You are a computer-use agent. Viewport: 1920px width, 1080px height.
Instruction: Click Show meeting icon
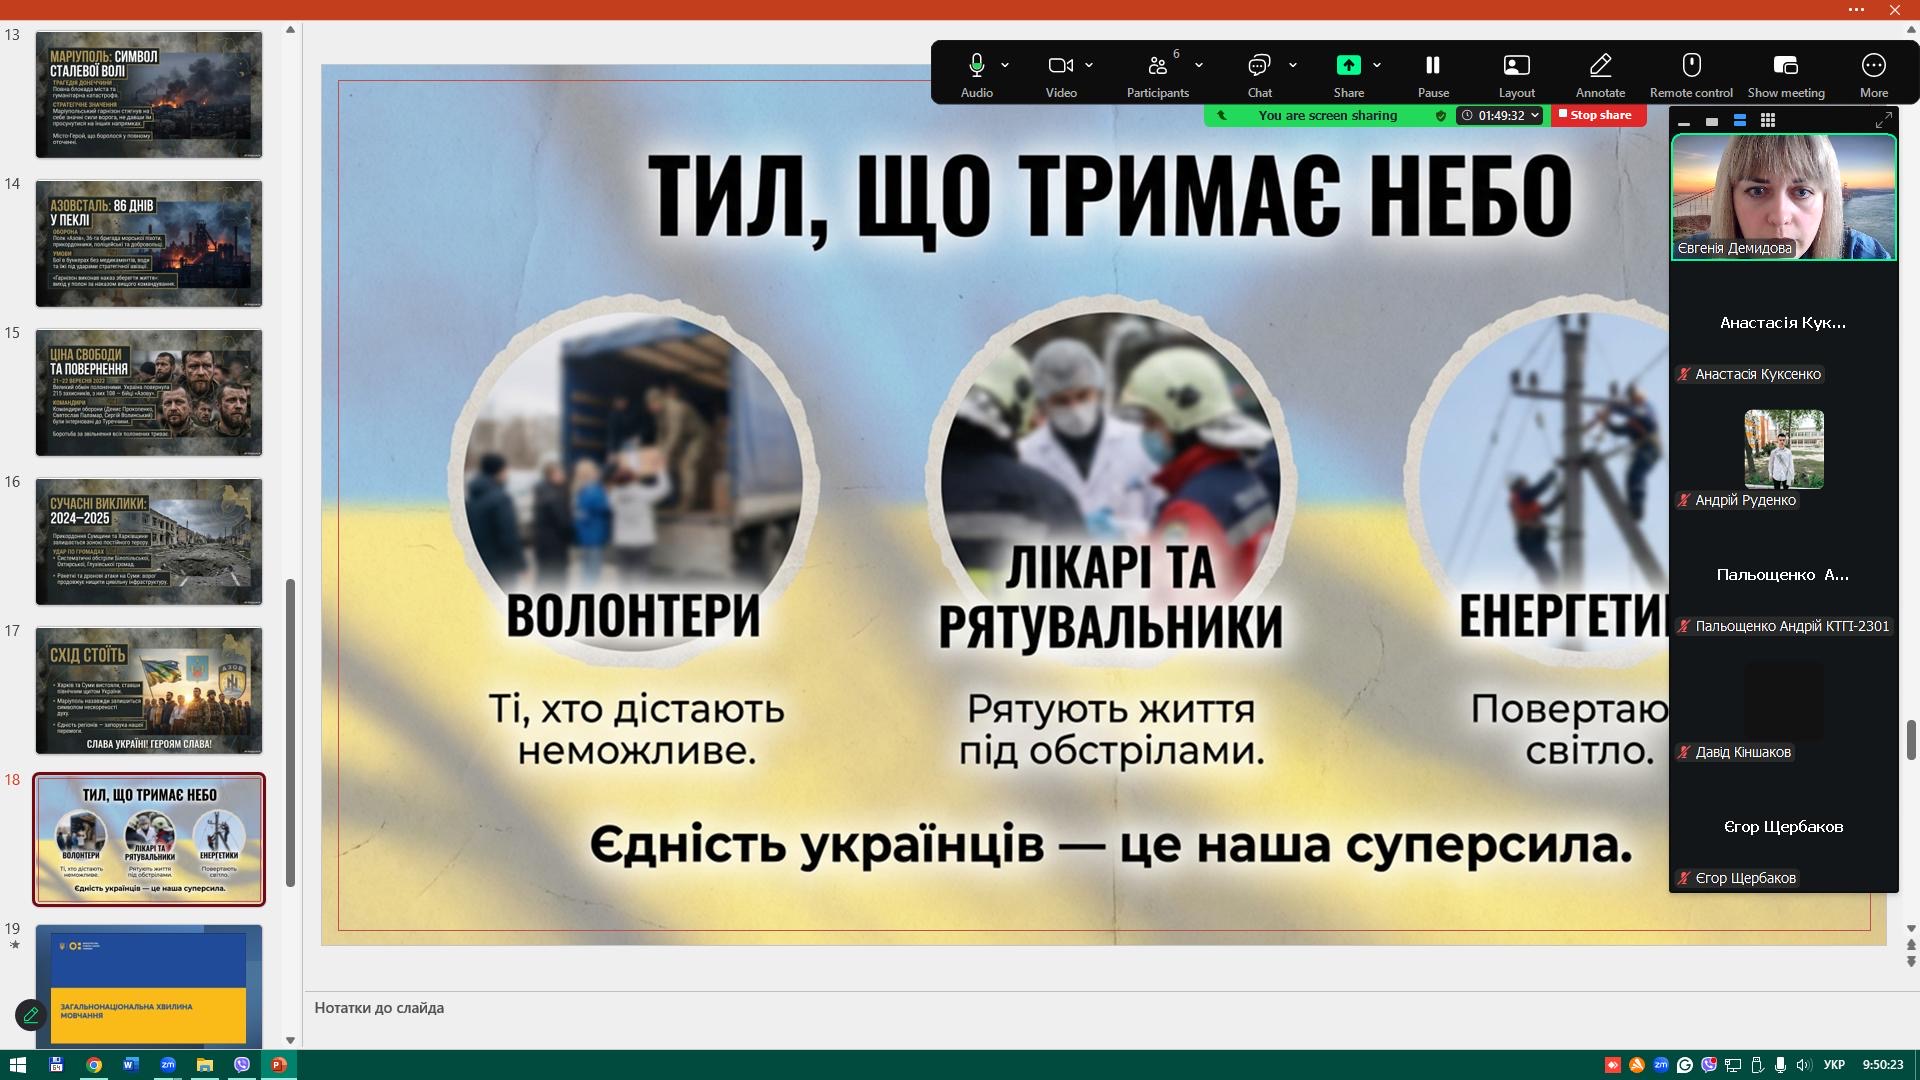click(x=1785, y=66)
